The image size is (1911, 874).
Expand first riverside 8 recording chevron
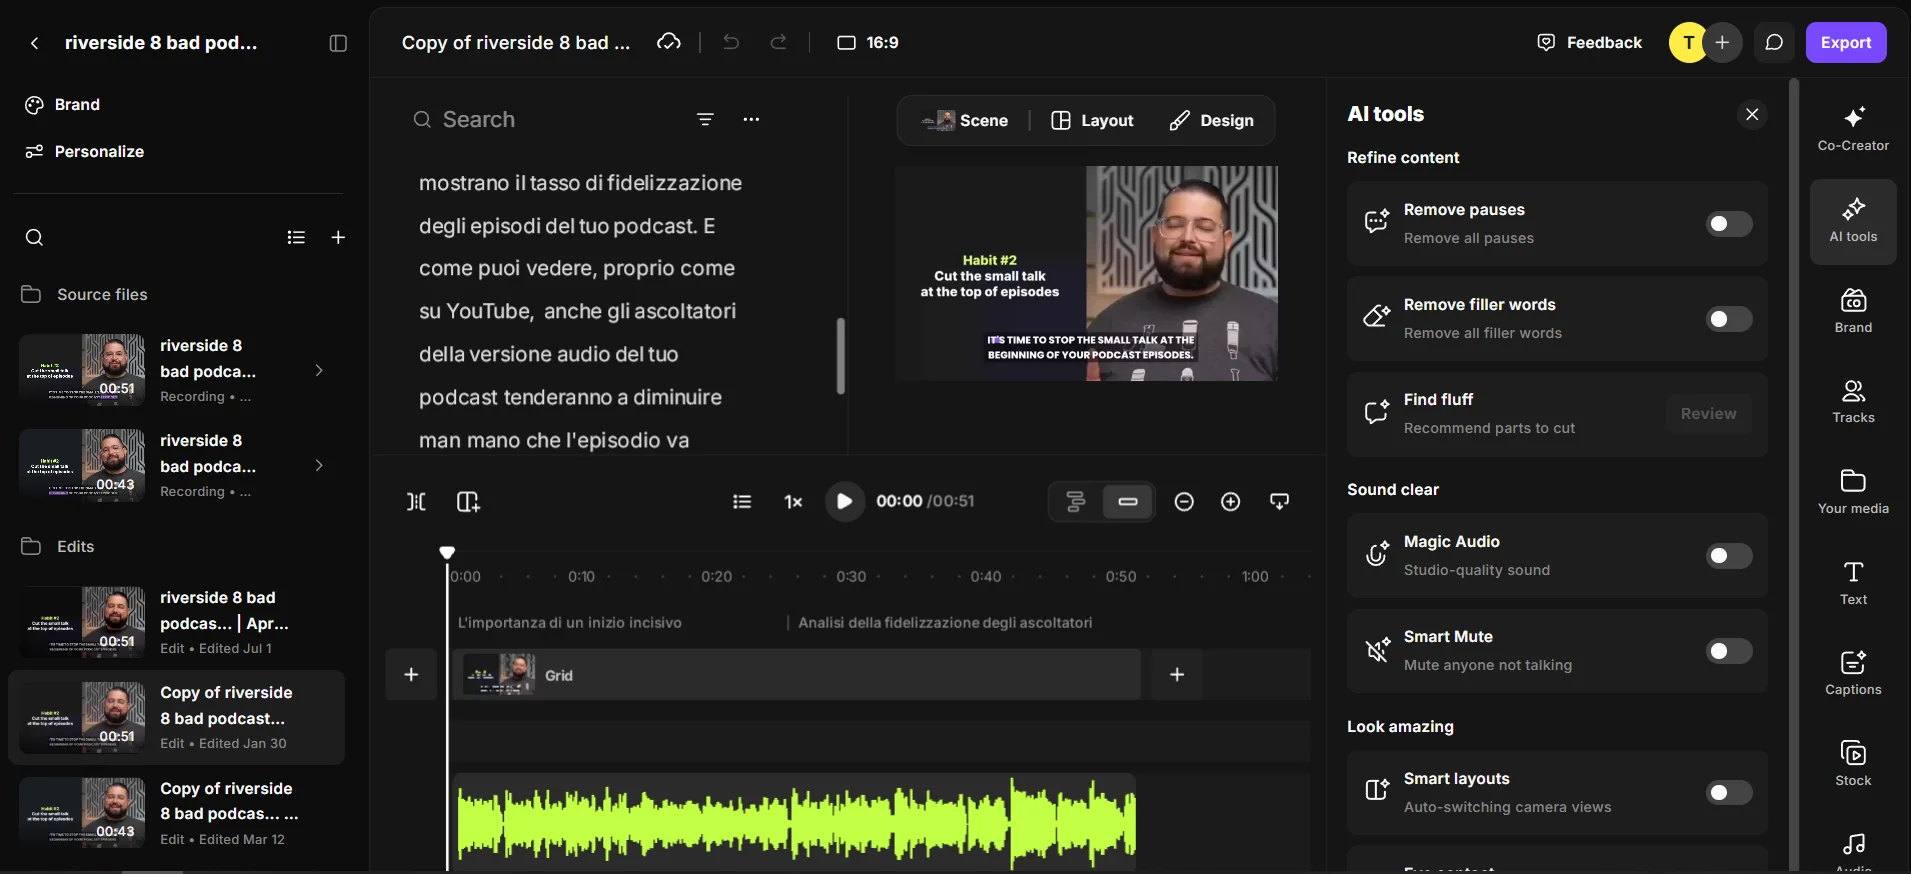pyautogui.click(x=319, y=370)
